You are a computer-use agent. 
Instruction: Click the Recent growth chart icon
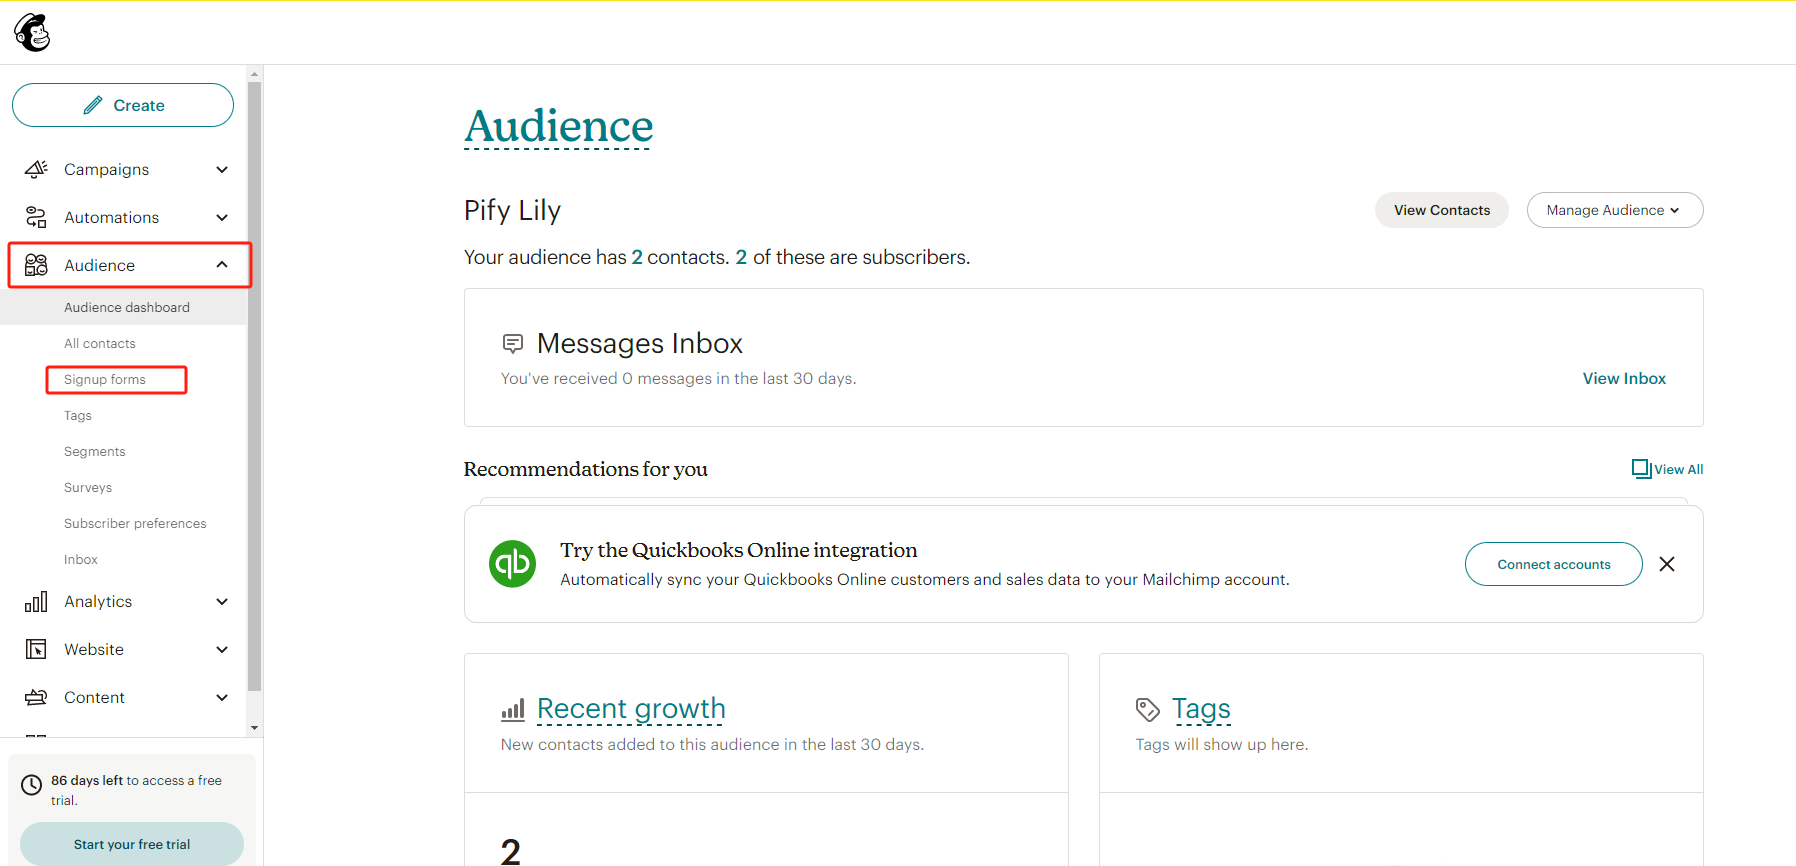coord(513,710)
